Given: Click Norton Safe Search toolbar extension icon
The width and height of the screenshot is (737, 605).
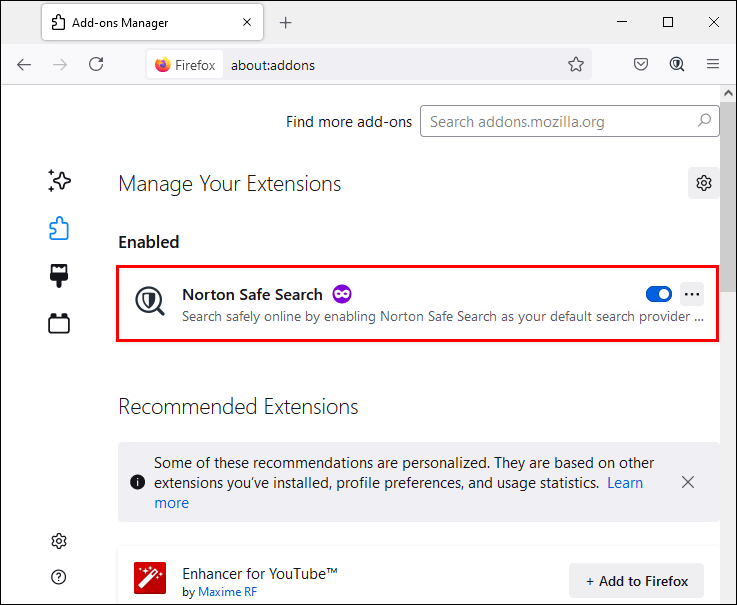Looking at the screenshot, I should (x=677, y=64).
